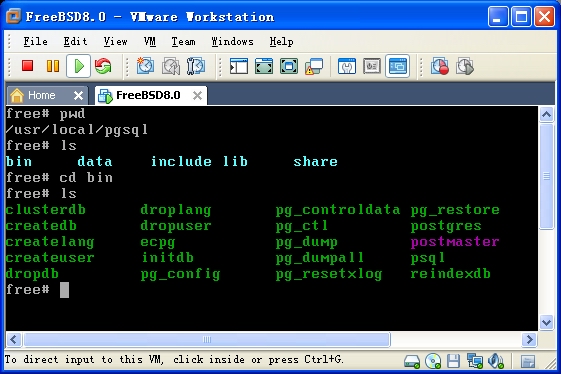
Task: Click the CD/DVD drive status icon
Action: (433, 361)
